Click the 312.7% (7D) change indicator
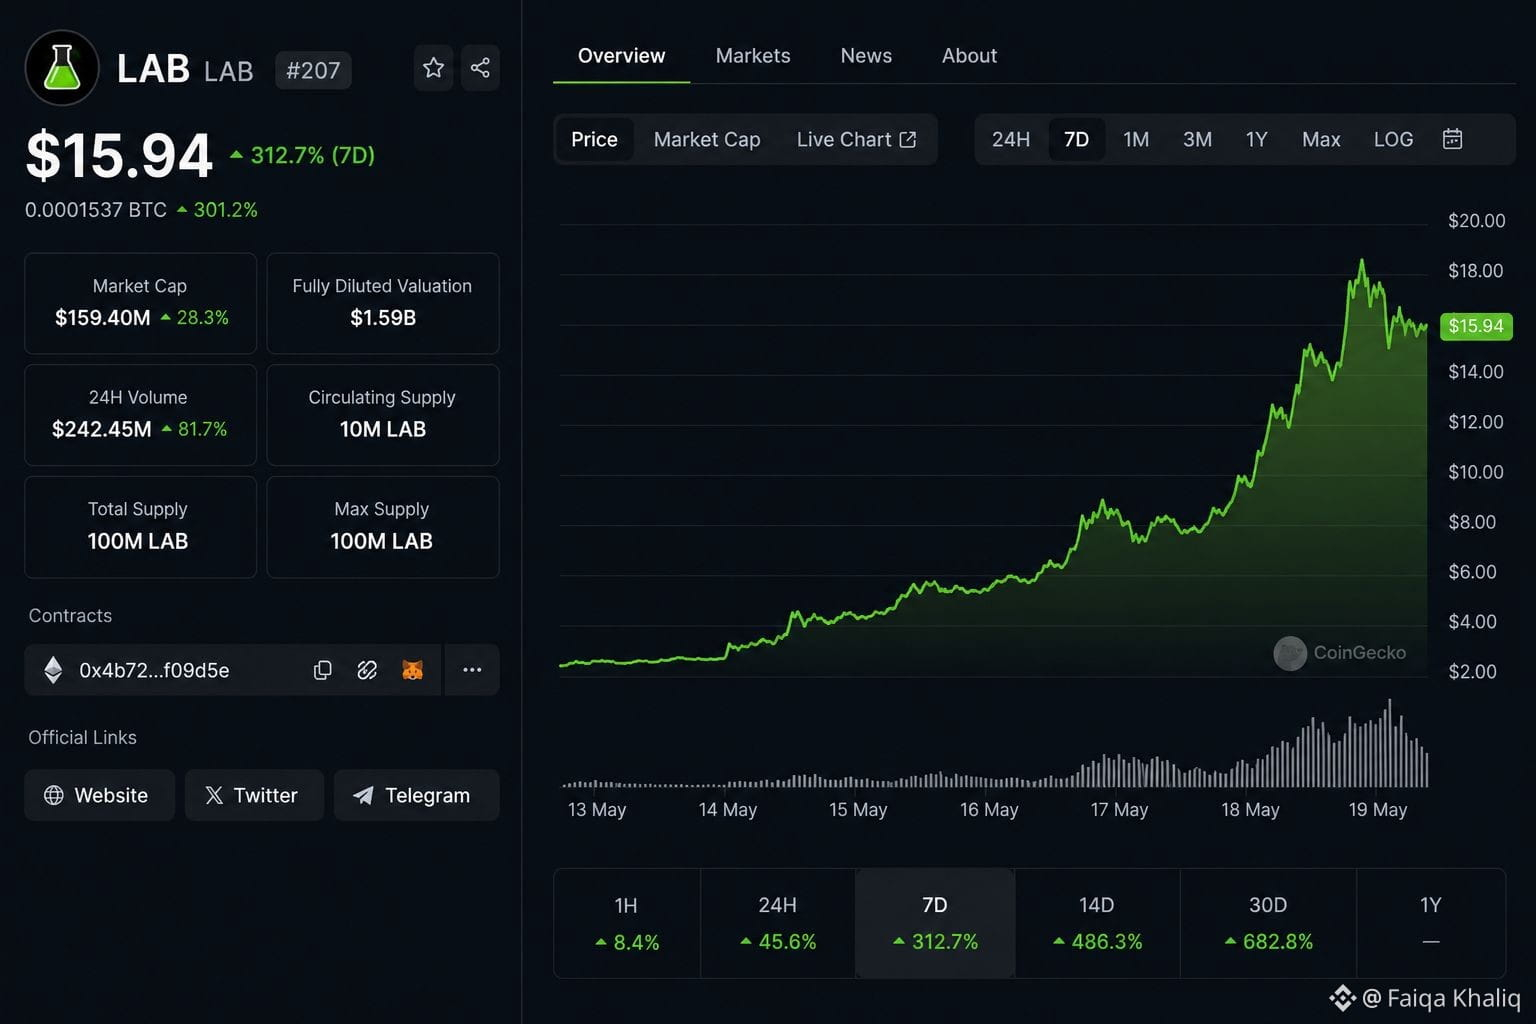Viewport: 1536px width, 1024px height. click(x=303, y=155)
